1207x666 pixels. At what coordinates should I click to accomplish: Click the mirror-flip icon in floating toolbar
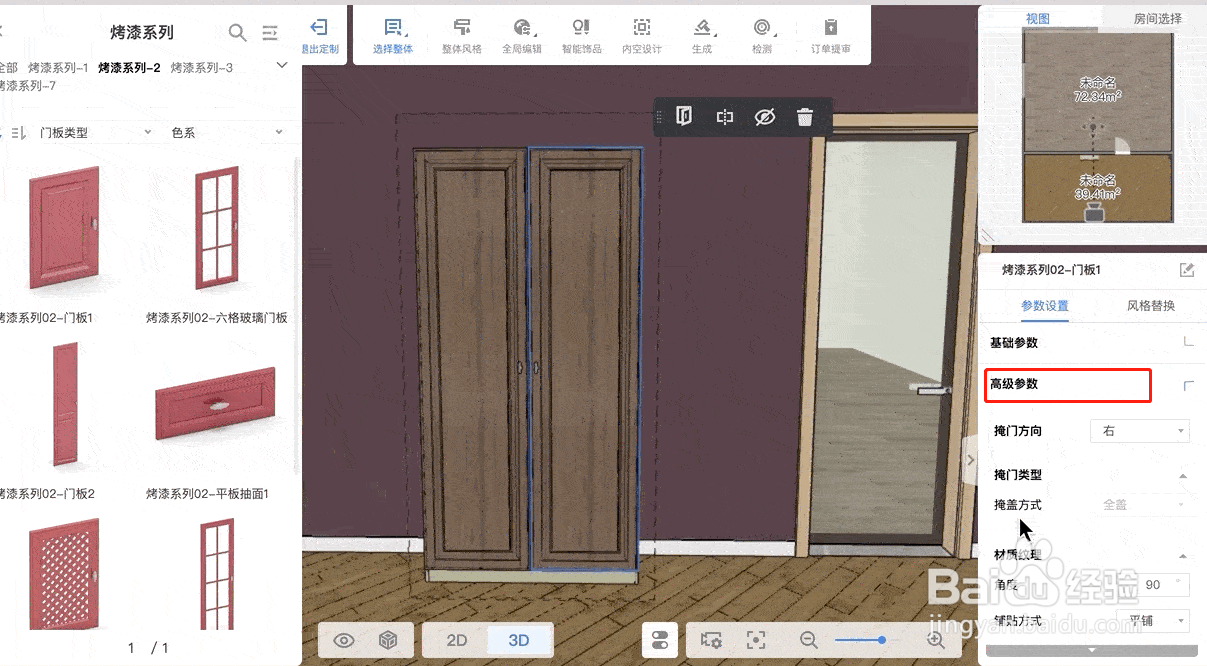pos(725,117)
